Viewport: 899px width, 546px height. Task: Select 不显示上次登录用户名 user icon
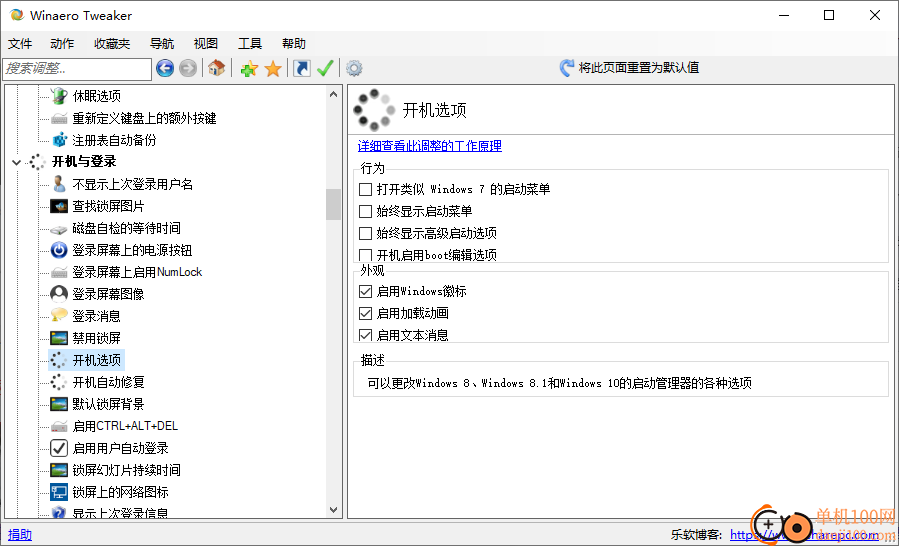click(x=59, y=184)
